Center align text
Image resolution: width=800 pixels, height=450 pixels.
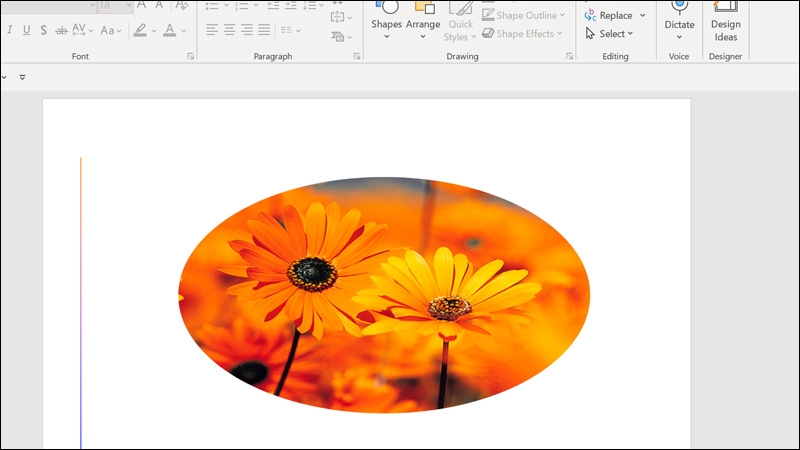(230, 30)
